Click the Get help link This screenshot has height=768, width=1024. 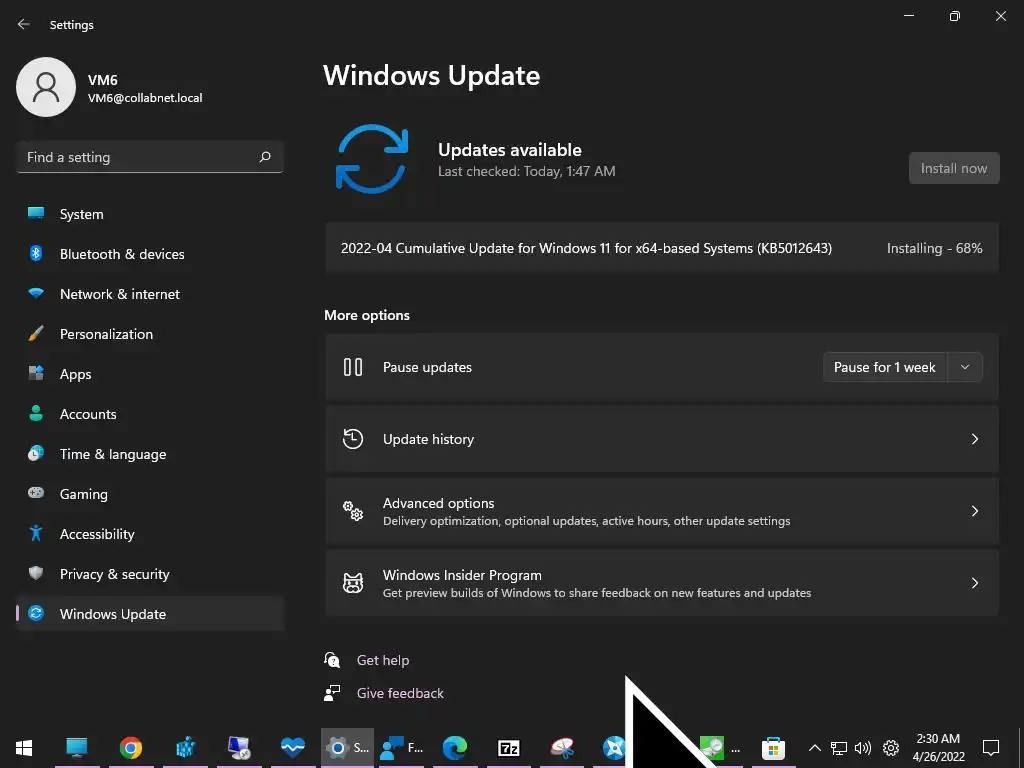coord(383,660)
